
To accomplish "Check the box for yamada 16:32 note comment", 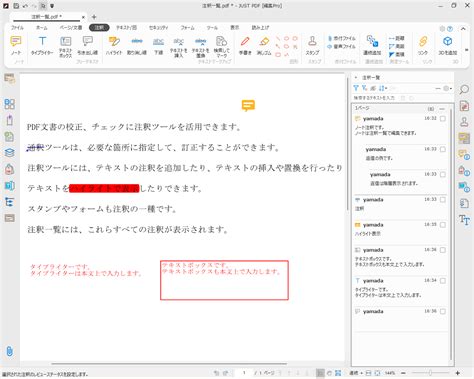I will pos(443,119).
